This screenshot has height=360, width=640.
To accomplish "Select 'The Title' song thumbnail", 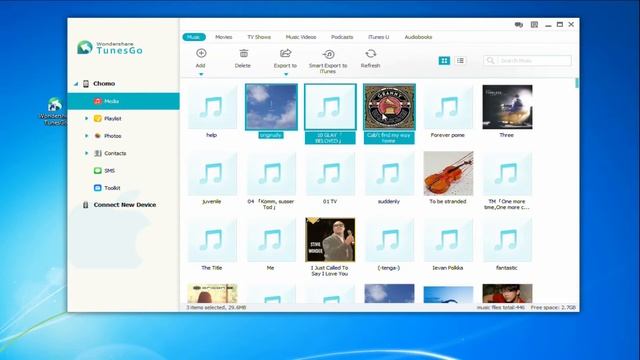I will tap(212, 240).
